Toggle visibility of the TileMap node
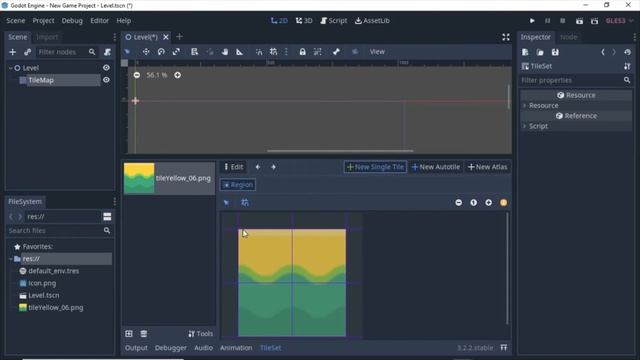The height and width of the screenshot is (360, 640). (106, 80)
